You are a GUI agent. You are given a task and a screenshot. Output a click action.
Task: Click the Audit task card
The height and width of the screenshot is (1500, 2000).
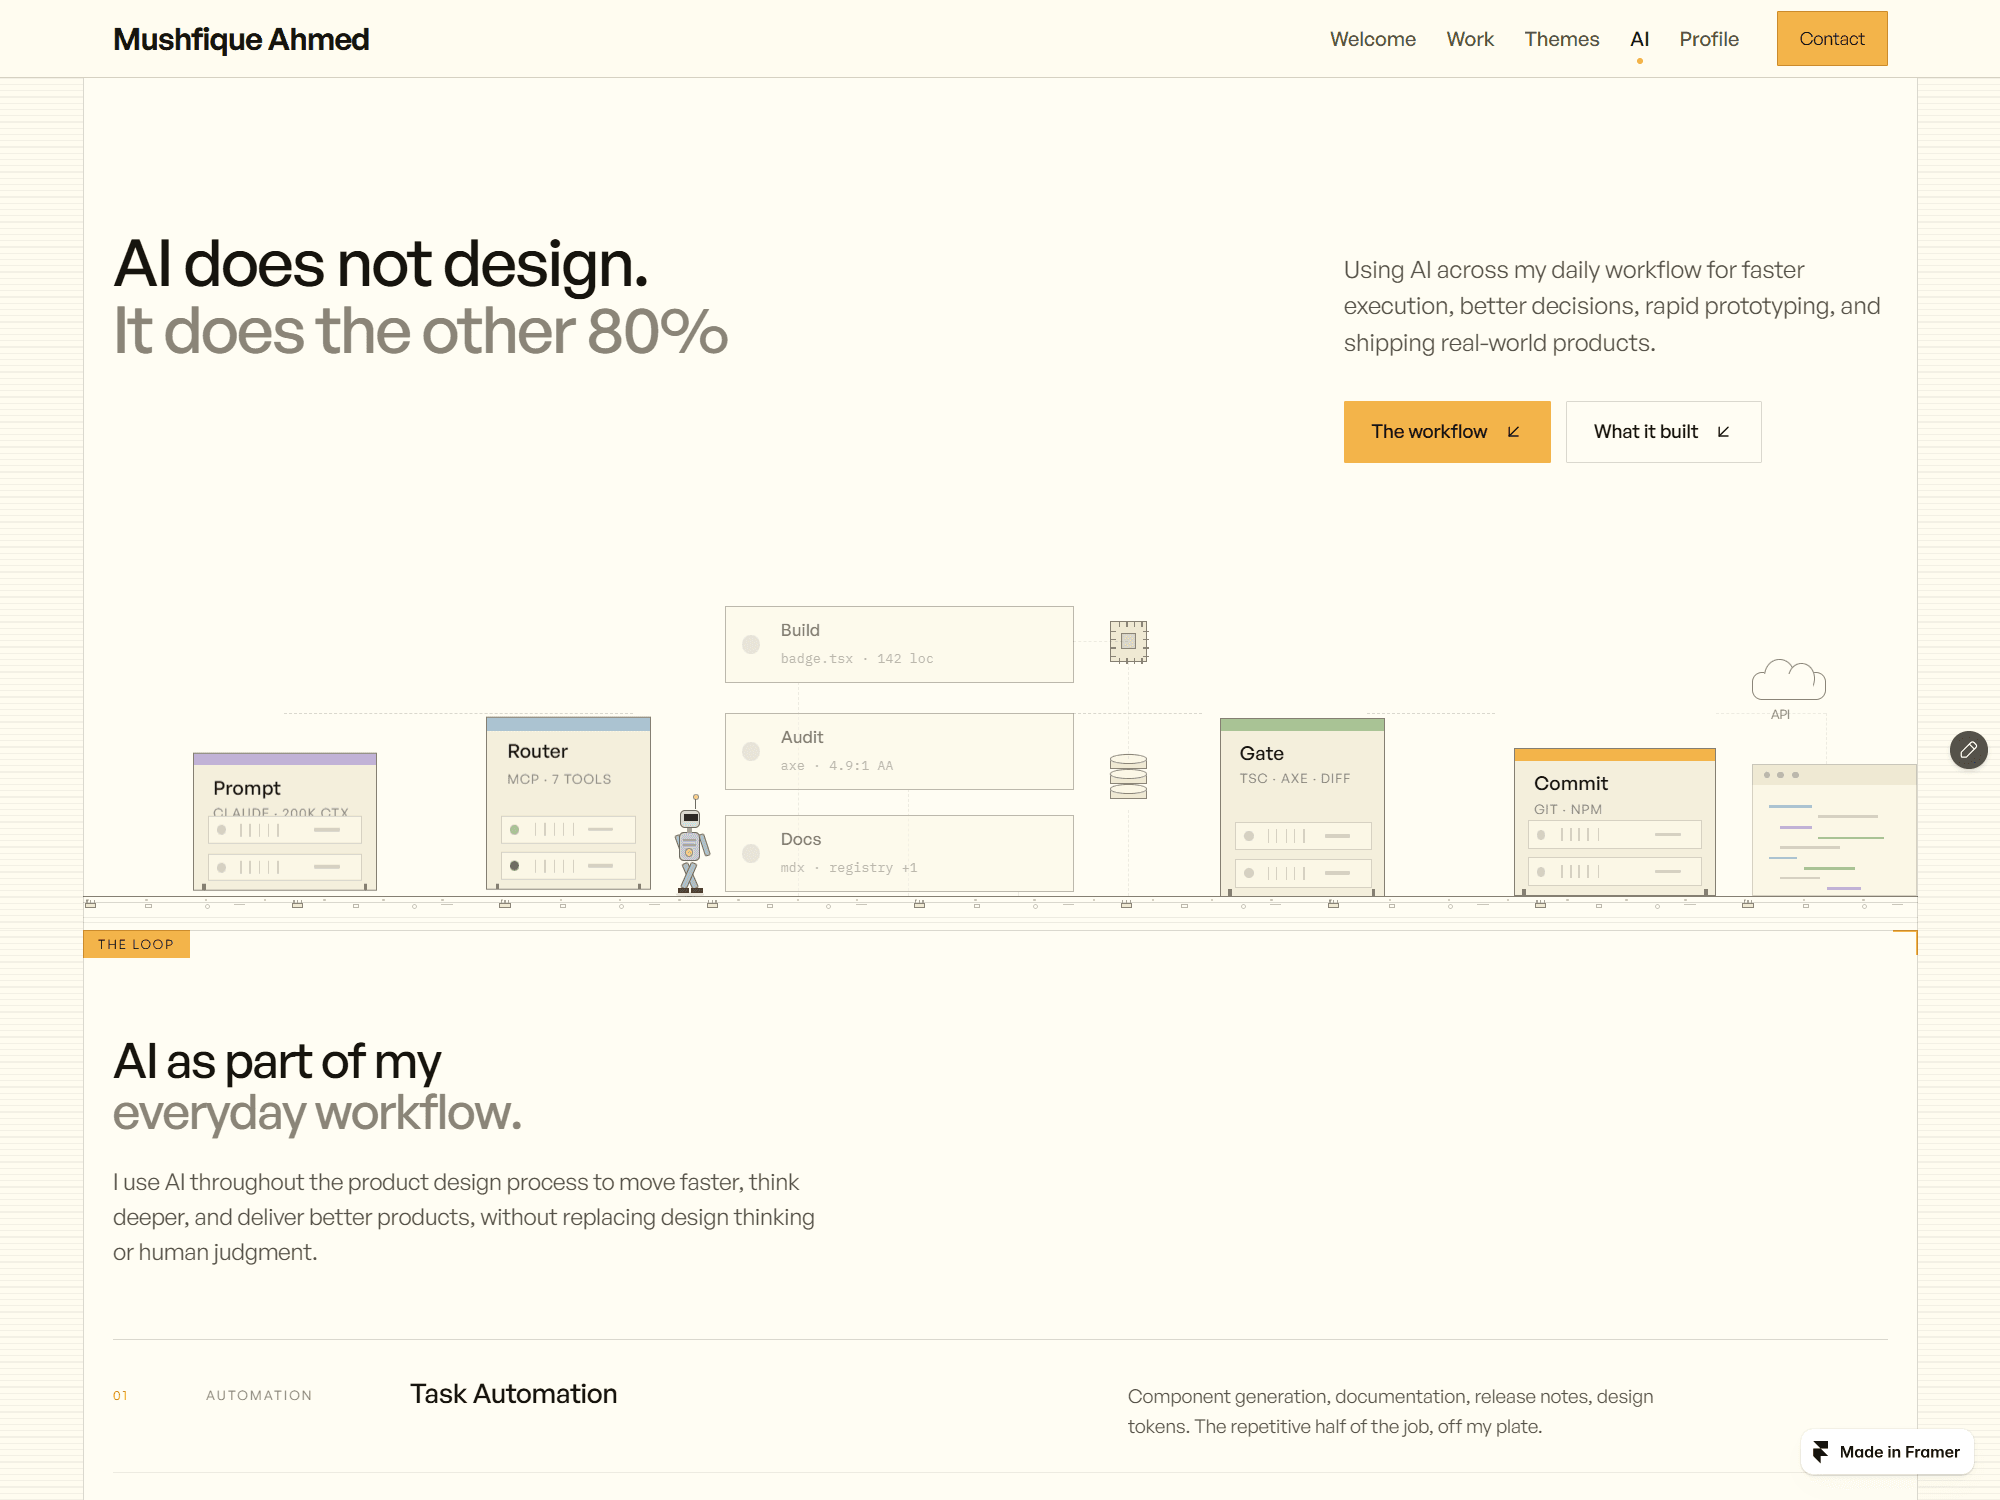(899, 751)
